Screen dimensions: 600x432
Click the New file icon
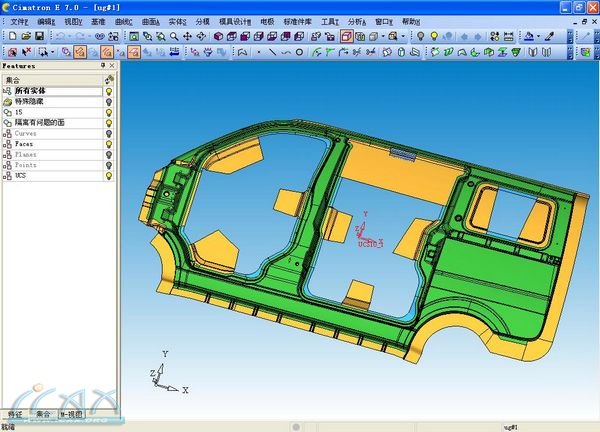[x=13, y=36]
